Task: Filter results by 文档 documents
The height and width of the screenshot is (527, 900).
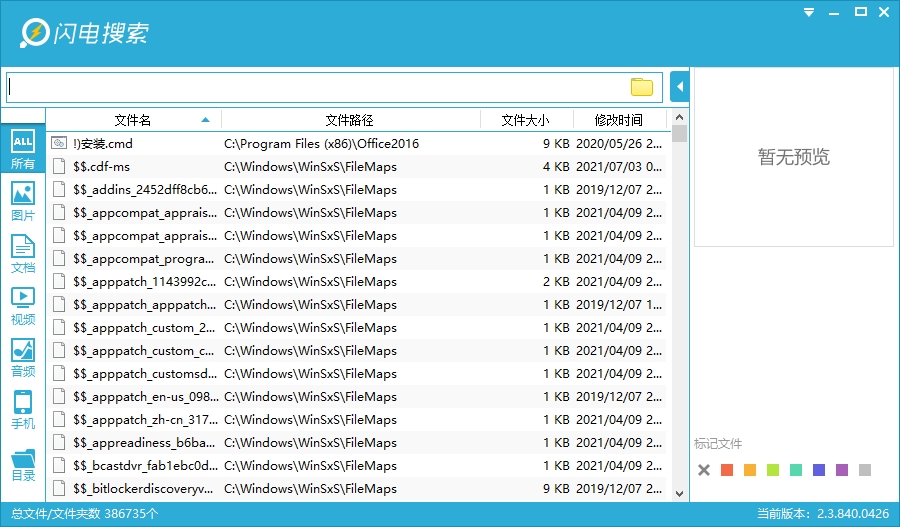Action: click(22, 254)
